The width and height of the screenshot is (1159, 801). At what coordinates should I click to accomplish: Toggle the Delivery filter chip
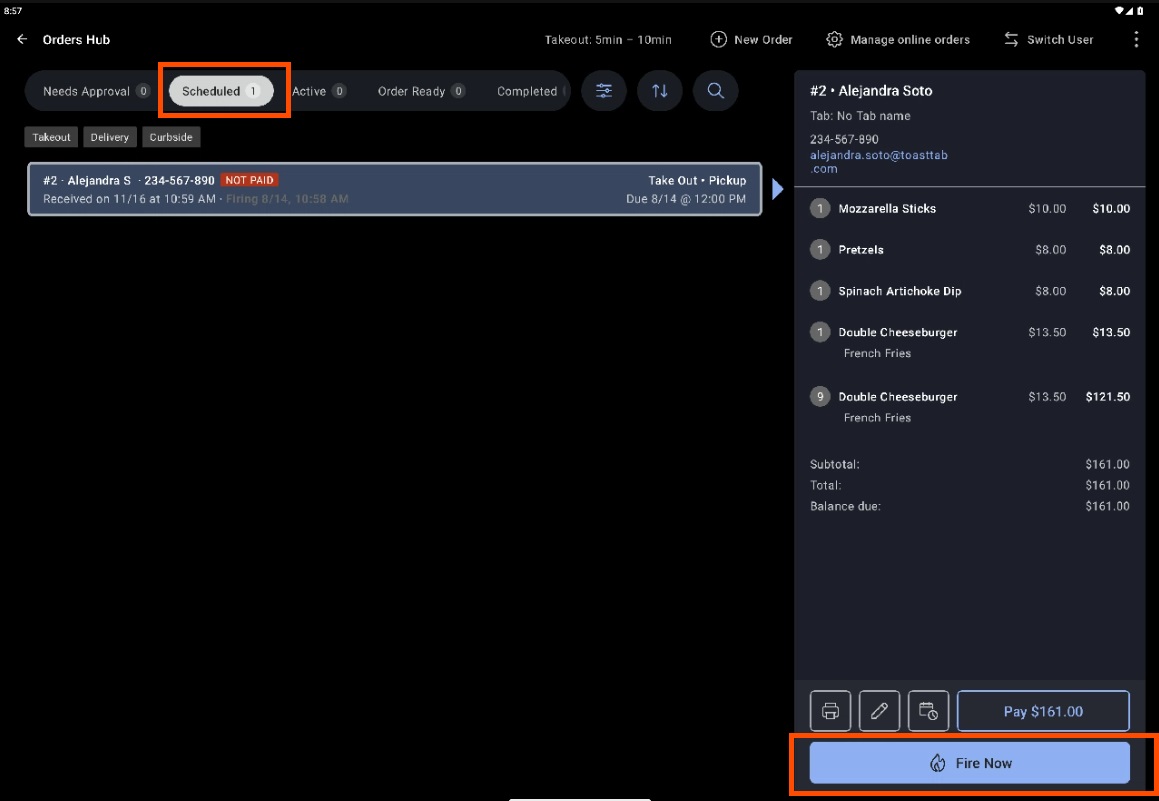click(110, 137)
